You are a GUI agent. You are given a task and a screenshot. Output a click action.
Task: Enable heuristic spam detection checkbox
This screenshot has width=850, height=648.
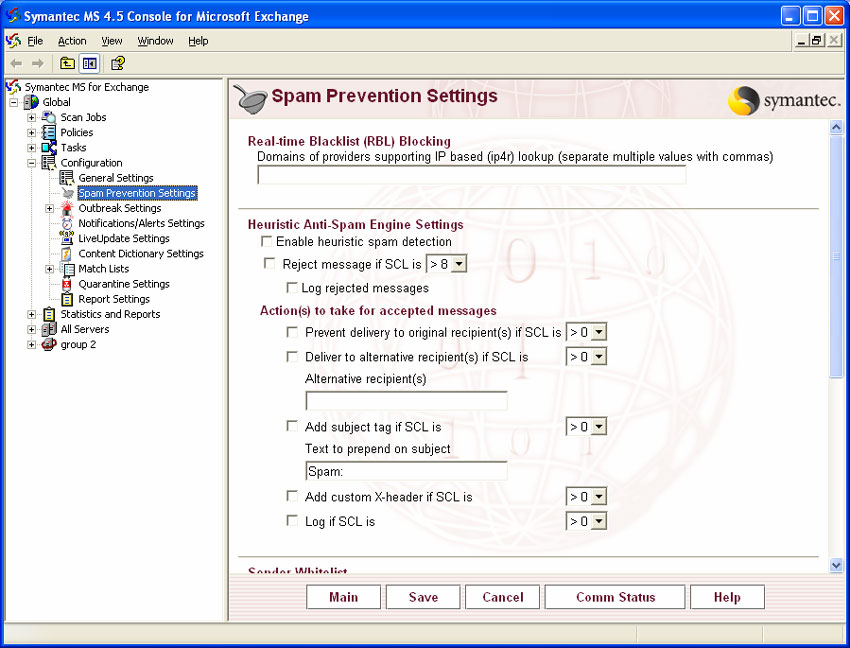coord(267,241)
